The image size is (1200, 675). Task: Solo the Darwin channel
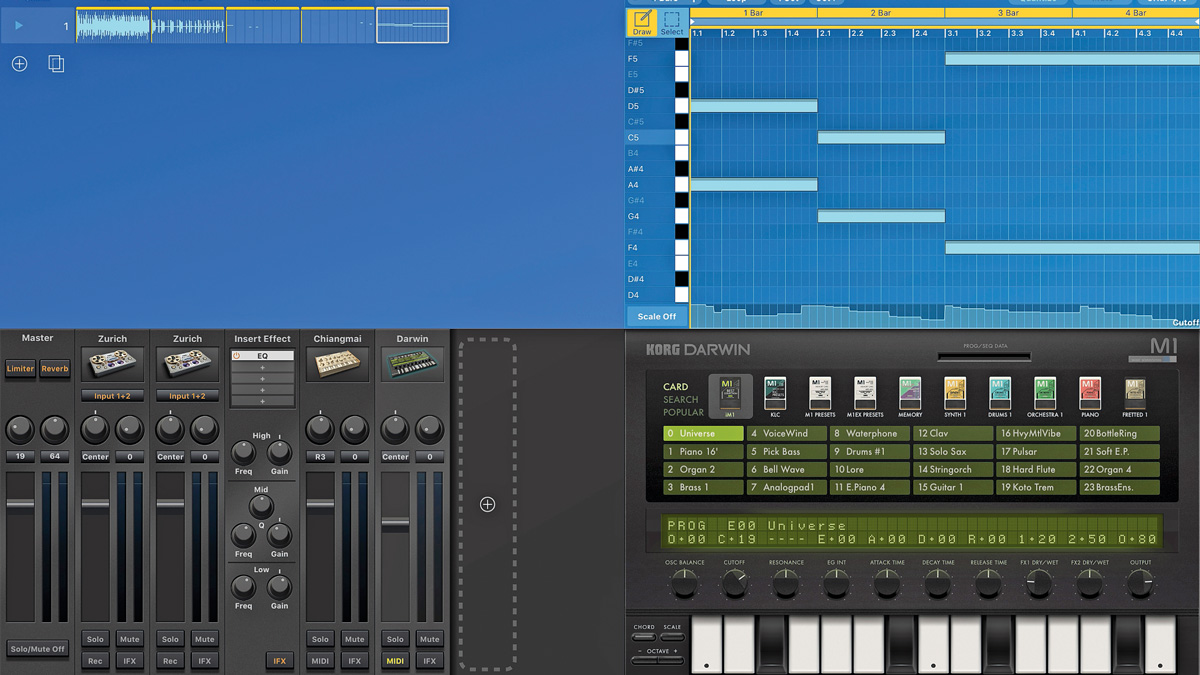pos(395,639)
